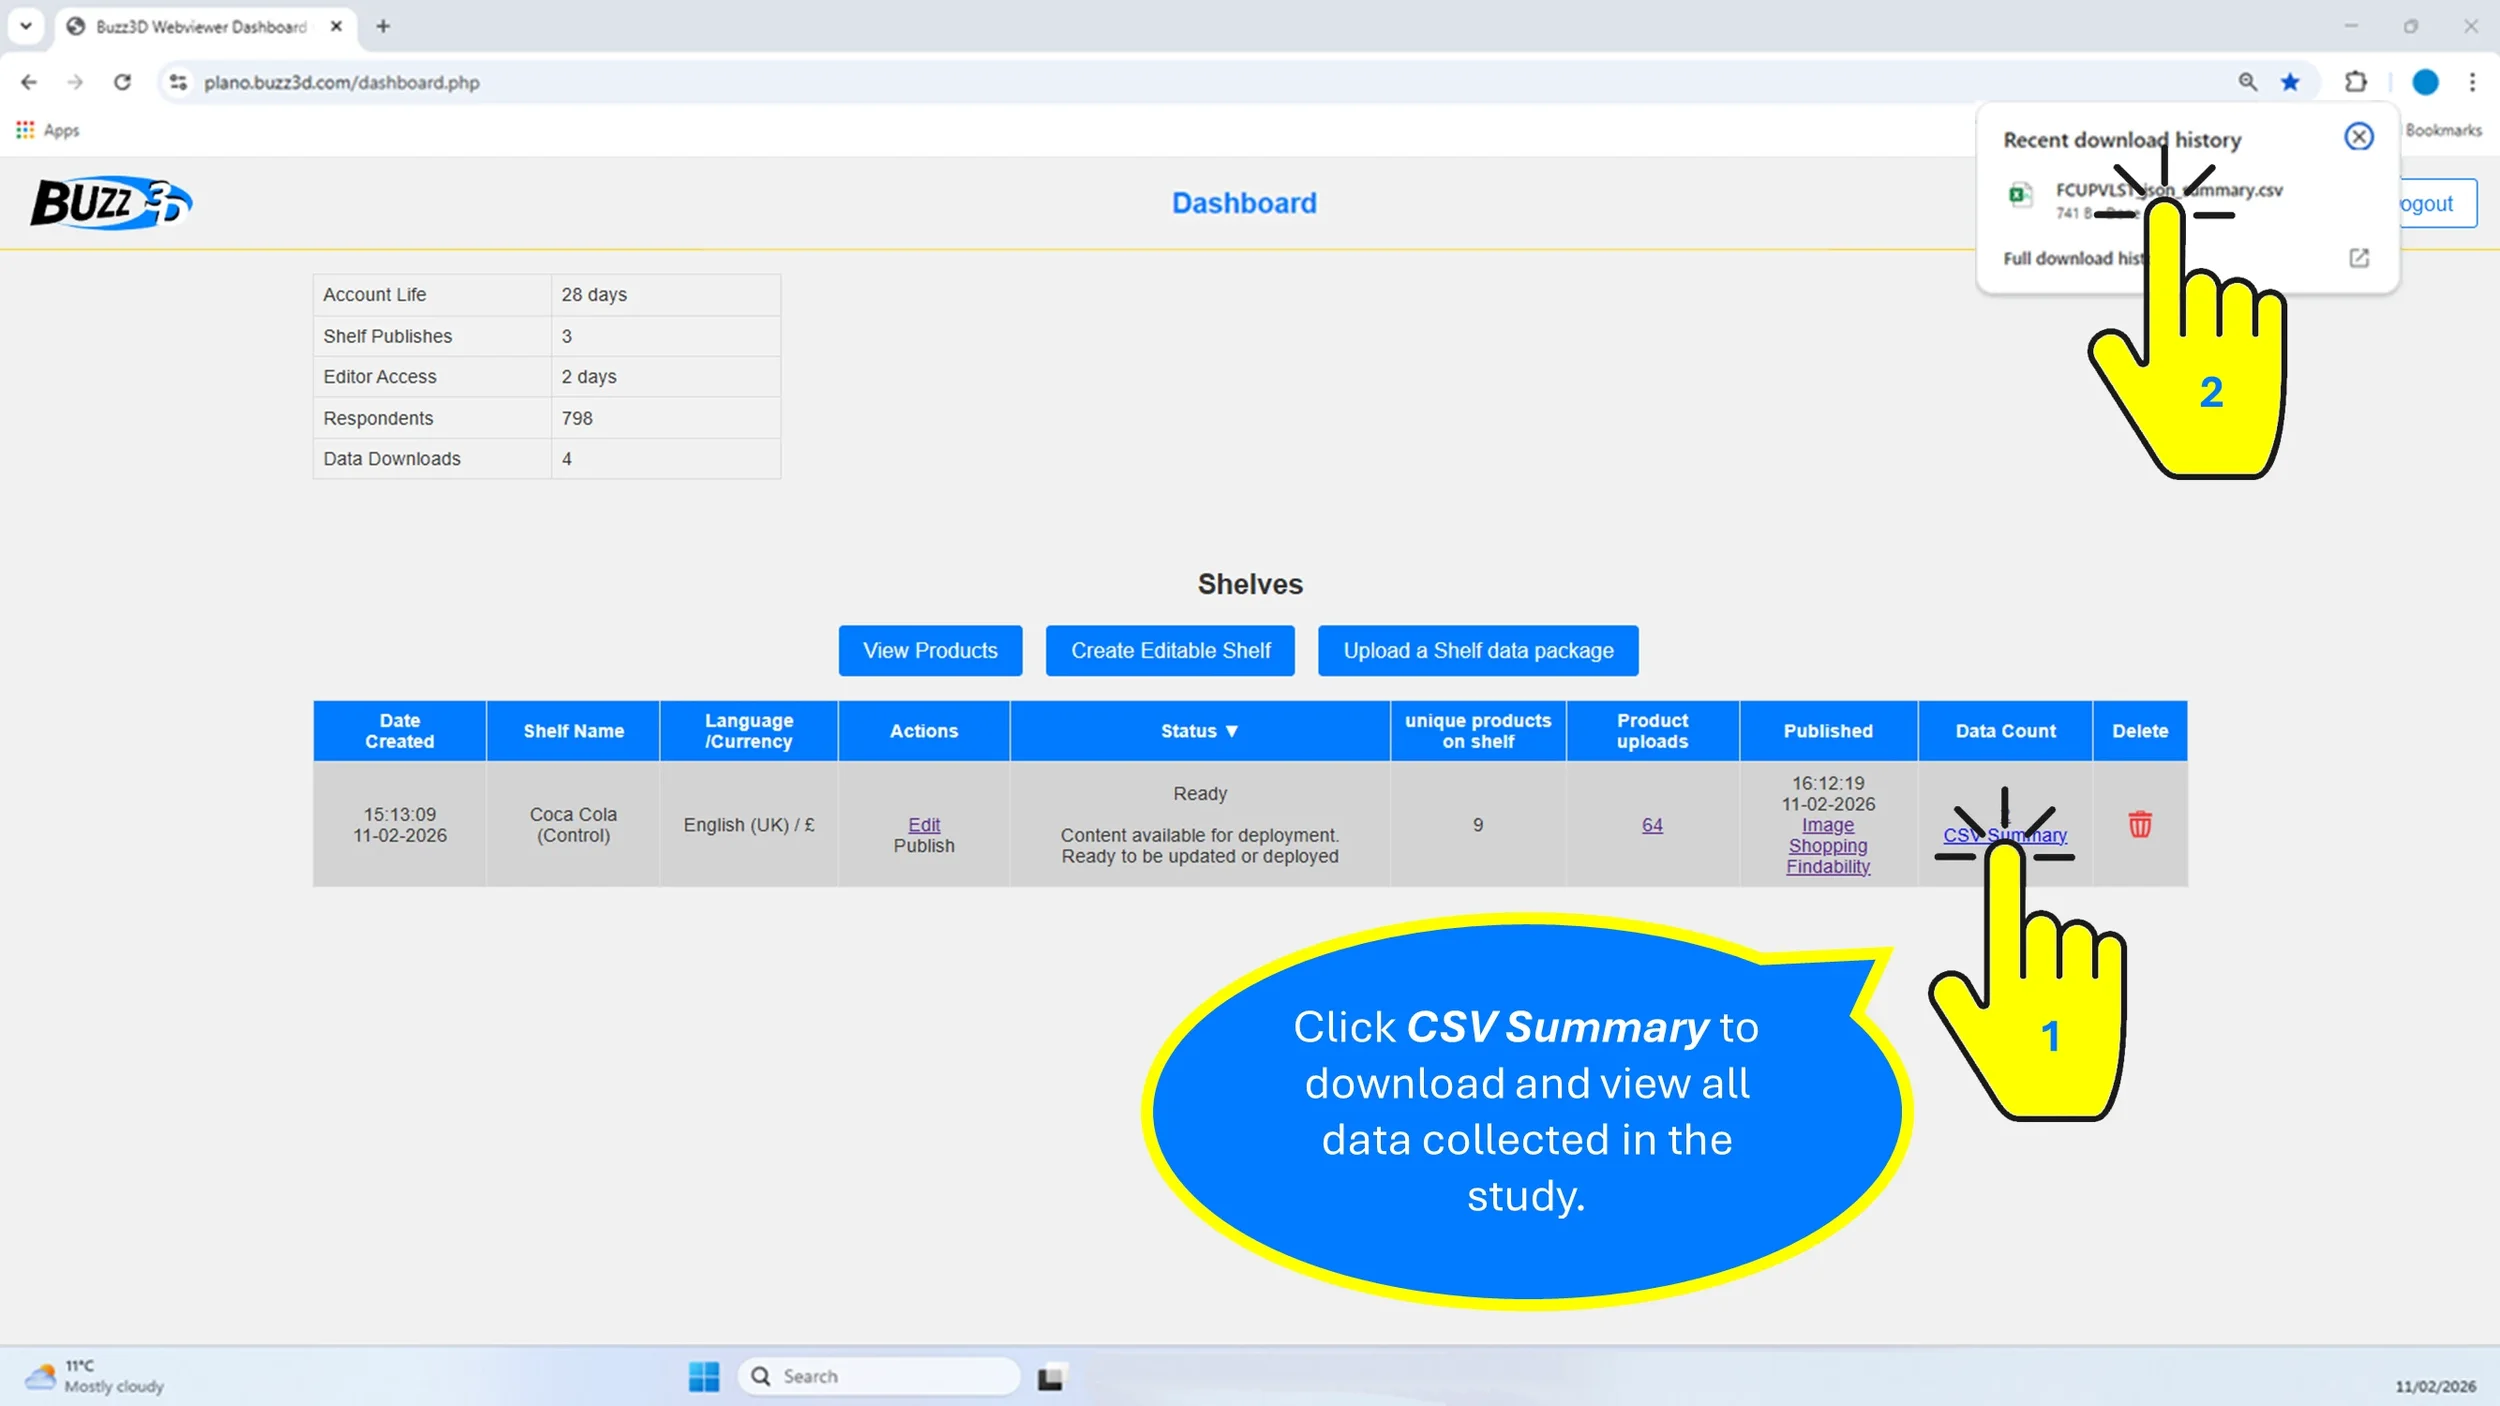Click the page zoom magnifier icon
The width and height of the screenshot is (2500, 1406).
click(2247, 82)
